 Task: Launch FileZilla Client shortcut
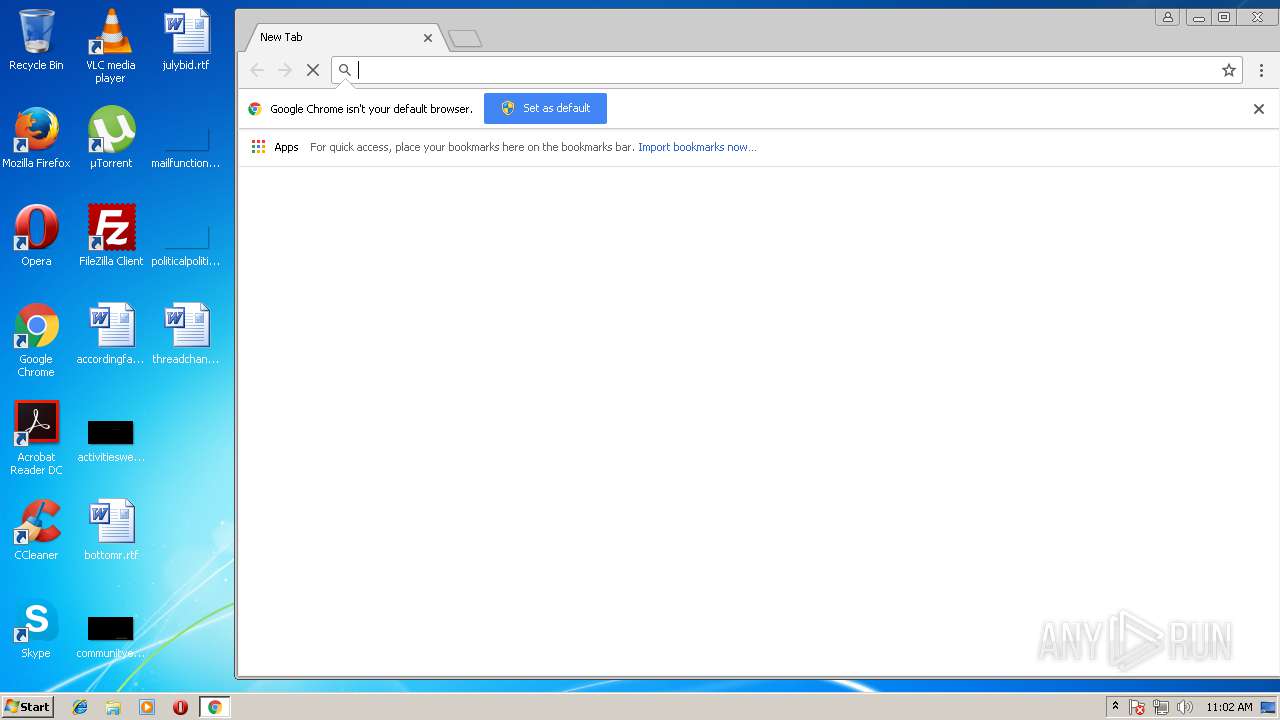111,236
